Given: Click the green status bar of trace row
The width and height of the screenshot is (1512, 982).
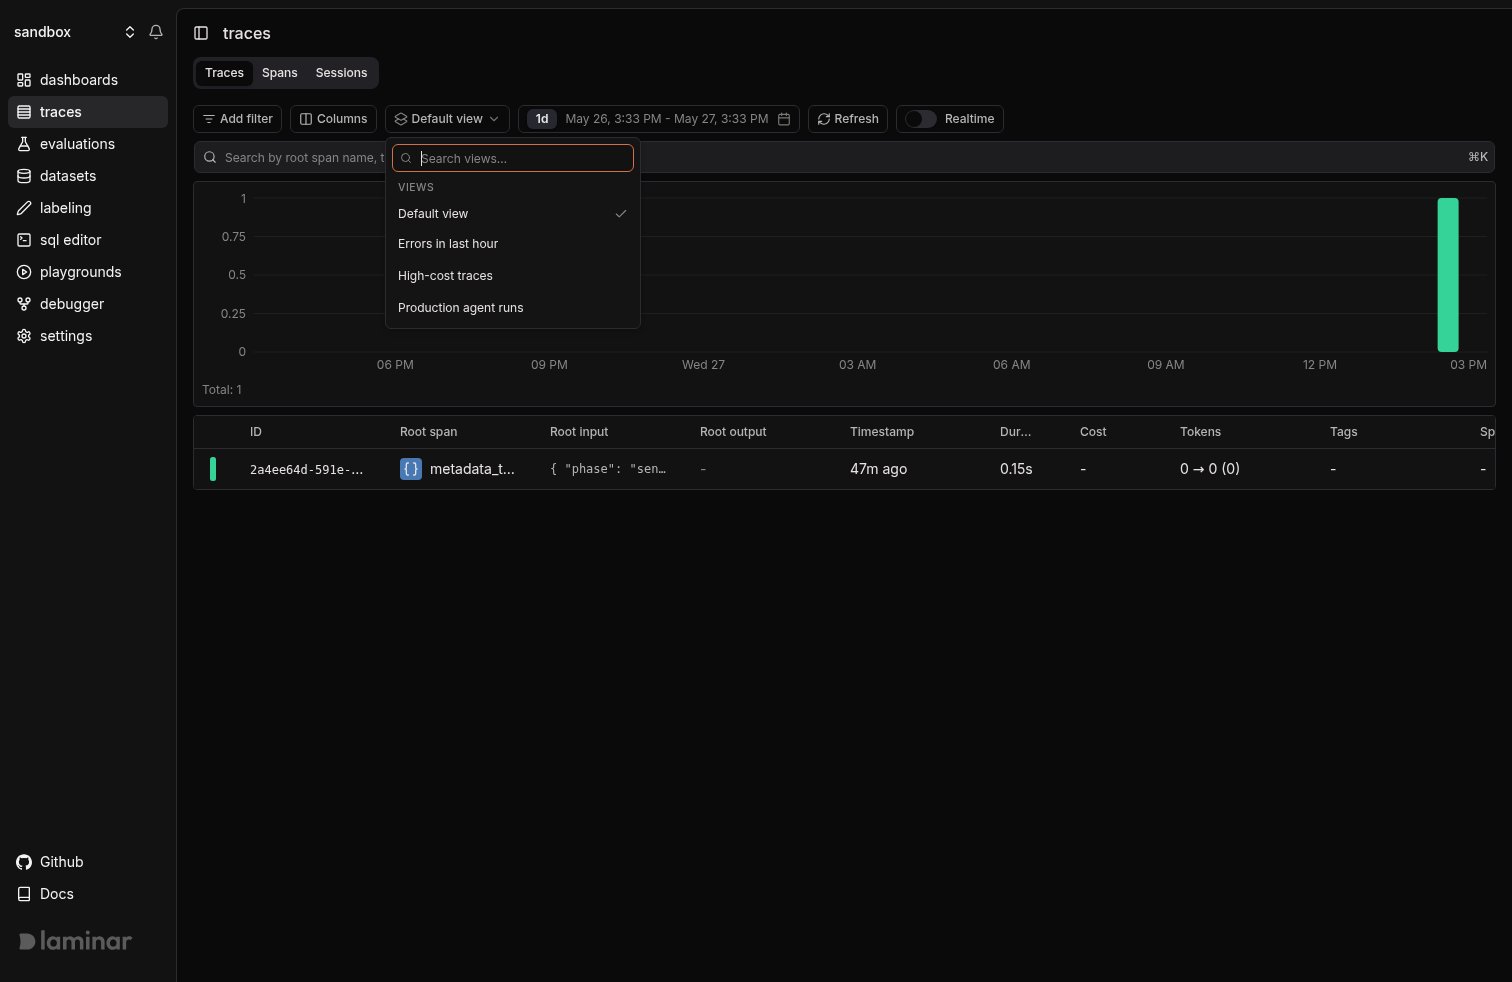Looking at the screenshot, I should point(213,469).
